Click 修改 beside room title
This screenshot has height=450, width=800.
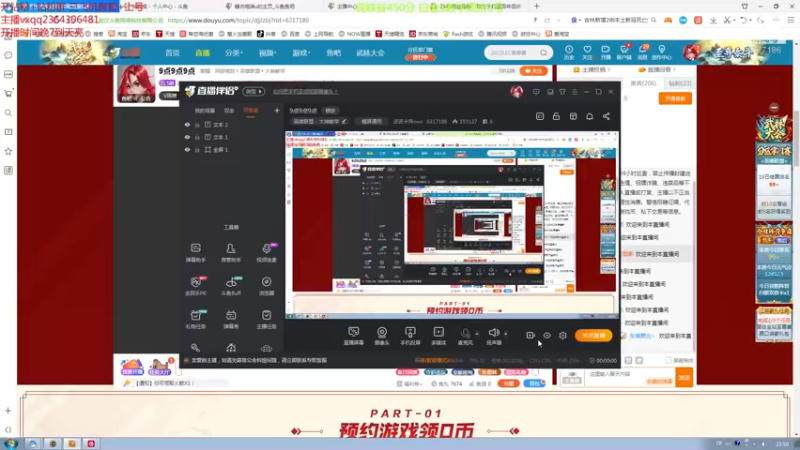point(331,110)
